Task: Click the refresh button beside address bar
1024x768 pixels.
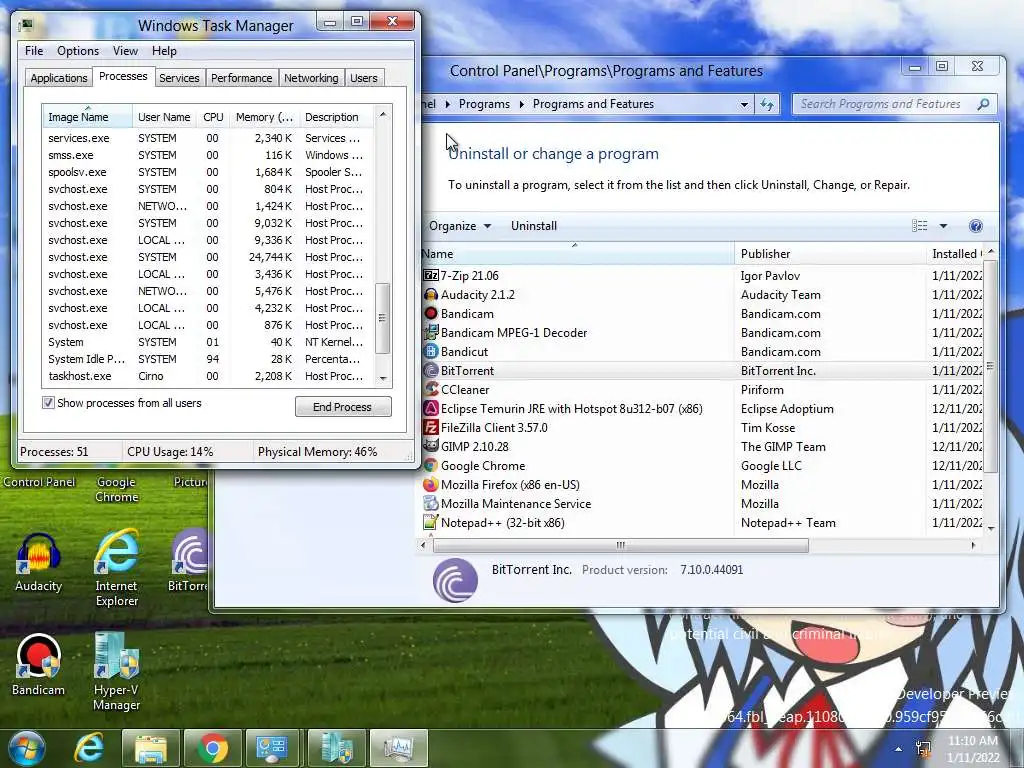Action: tap(767, 104)
